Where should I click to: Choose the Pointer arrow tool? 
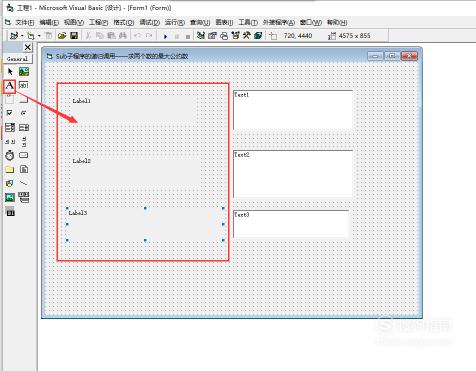coord(10,71)
